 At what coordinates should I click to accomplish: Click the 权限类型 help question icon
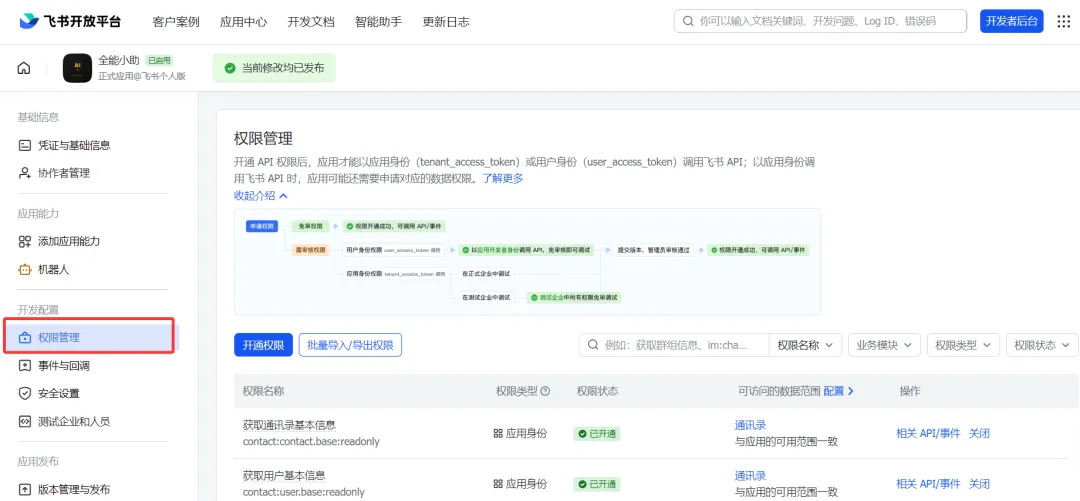(546, 391)
